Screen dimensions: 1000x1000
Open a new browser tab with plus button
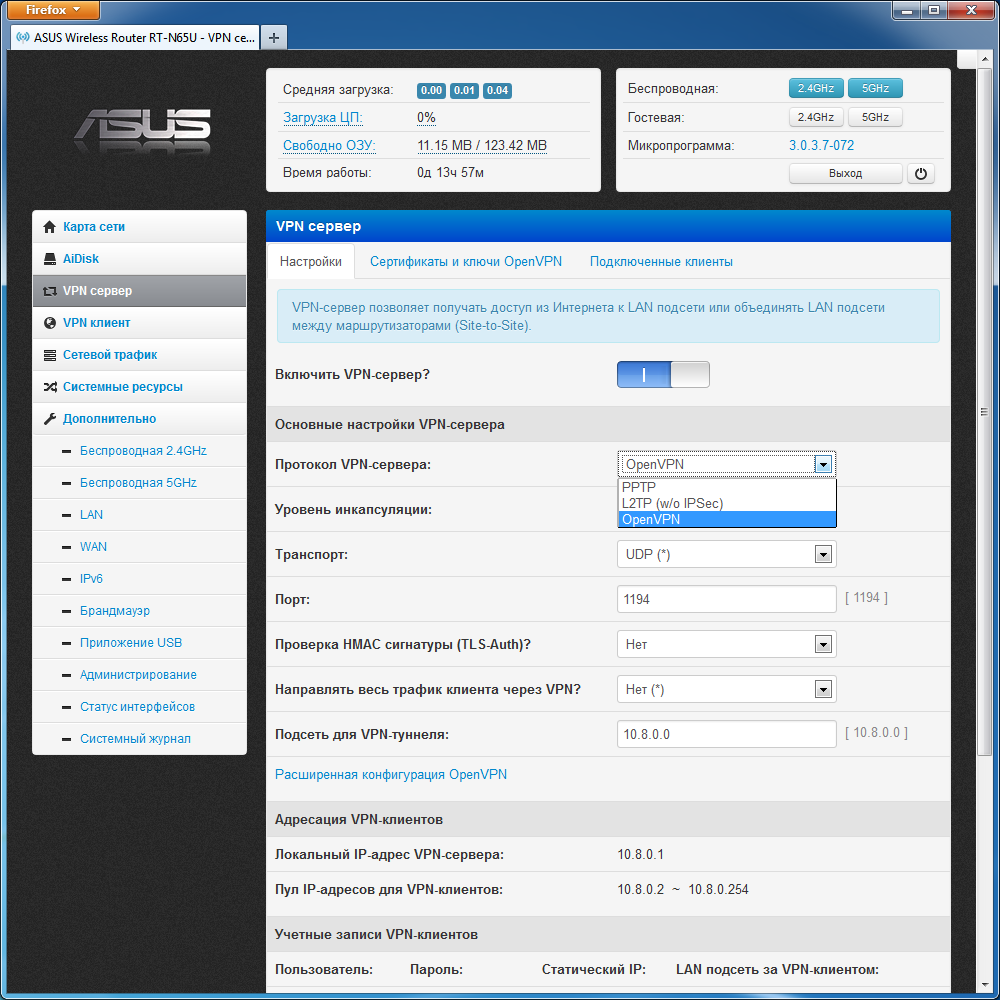pos(274,38)
